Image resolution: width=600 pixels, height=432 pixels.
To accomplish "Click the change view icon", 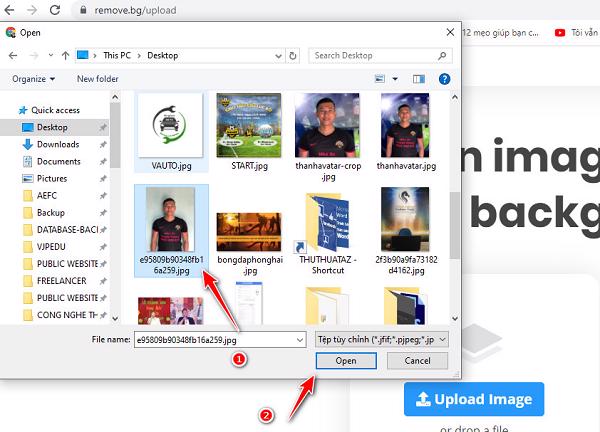I will (381, 78).
